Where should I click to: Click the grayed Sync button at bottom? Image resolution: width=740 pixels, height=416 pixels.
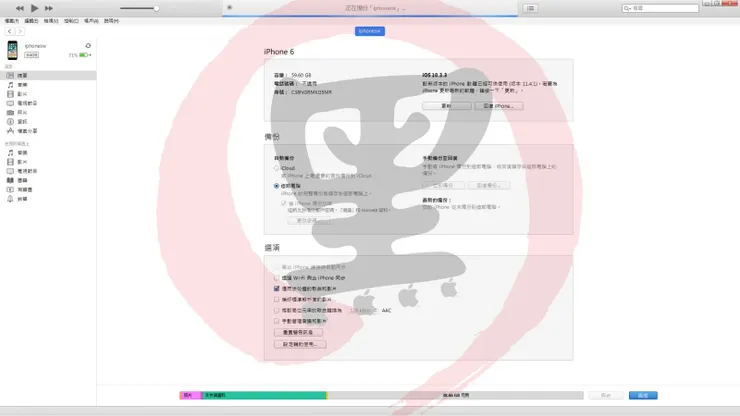606,395
